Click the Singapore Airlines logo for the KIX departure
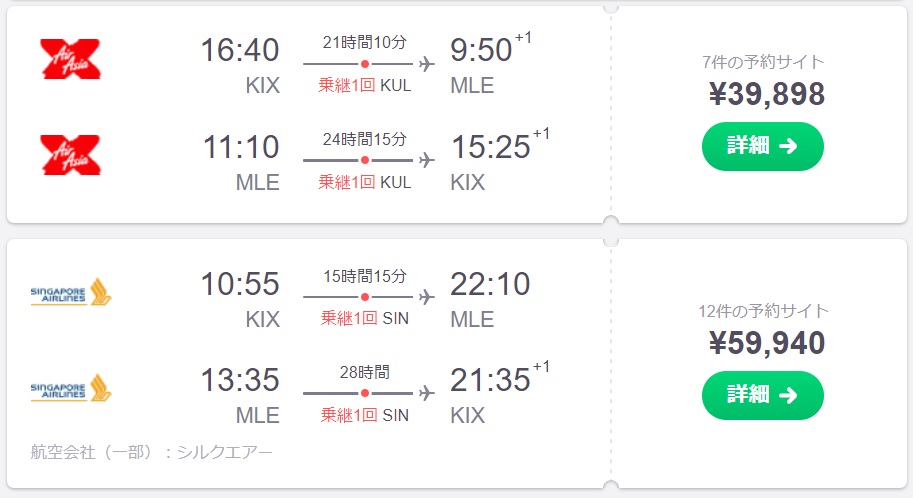Image resolution: width=913 pixels, height=498 pixels. pyautogui.click(x=70, y=292)
